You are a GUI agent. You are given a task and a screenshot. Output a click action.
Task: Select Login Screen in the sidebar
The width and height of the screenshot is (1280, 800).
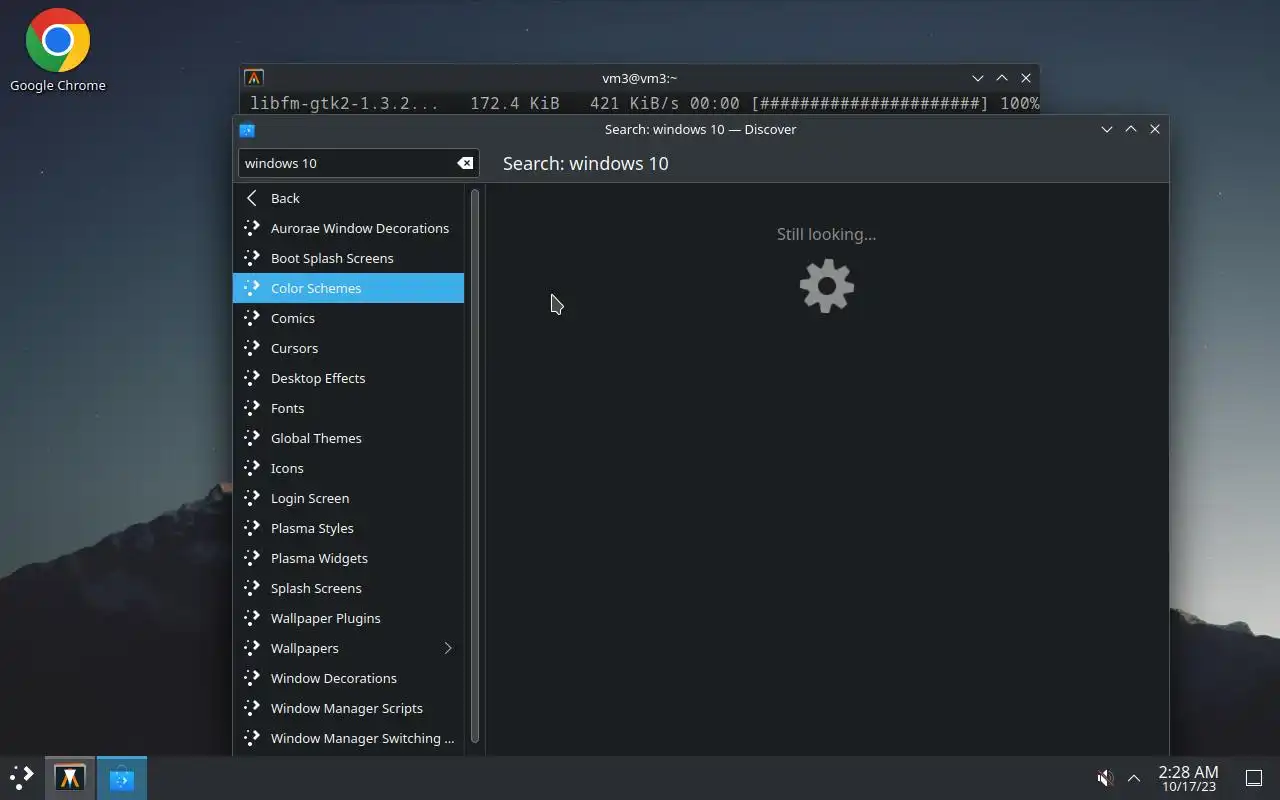click(x=348, y=498)
